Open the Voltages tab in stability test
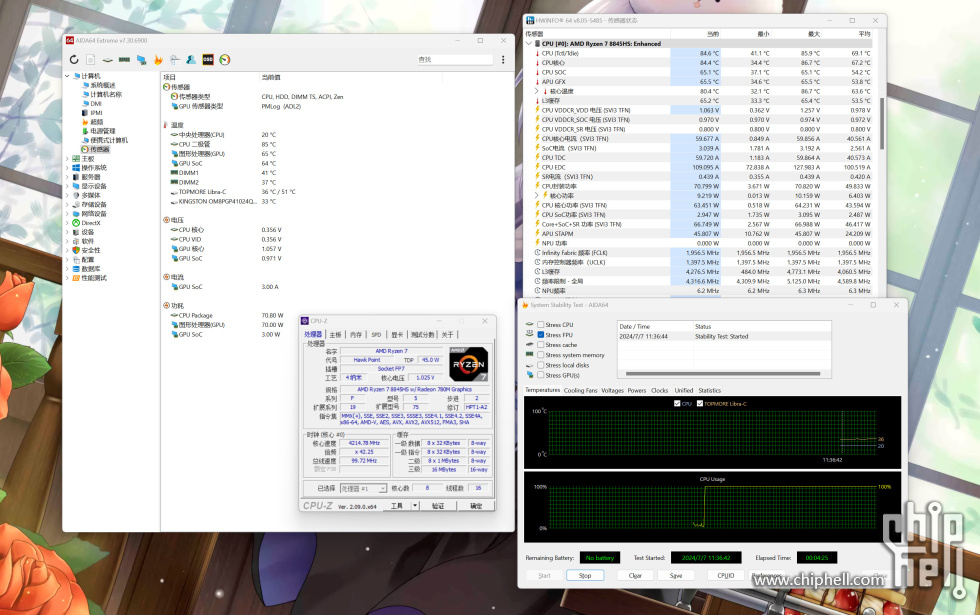 tap(612, 391)
